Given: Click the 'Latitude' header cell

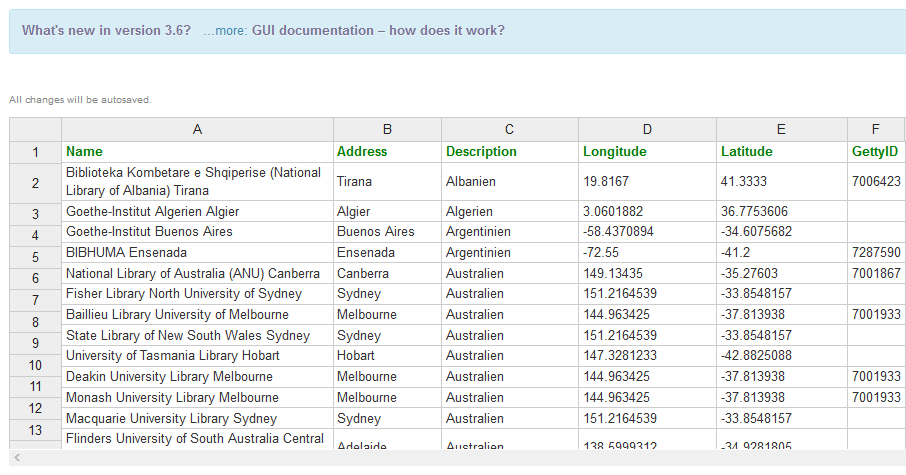Looking at the screenshot, I should pos(782,152).
